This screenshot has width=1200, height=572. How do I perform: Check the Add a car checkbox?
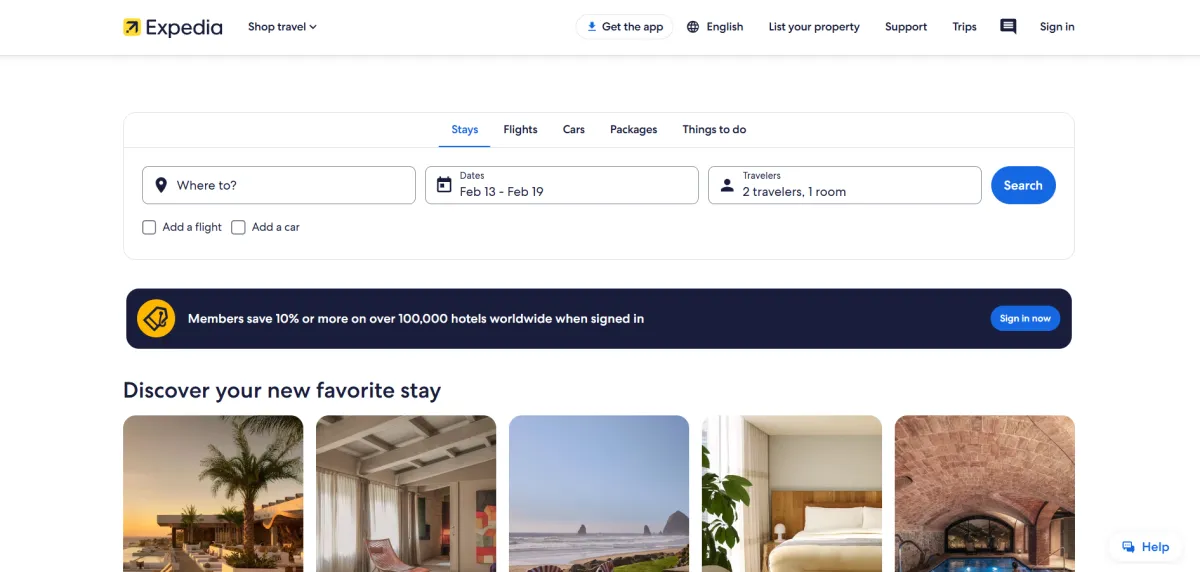point(238,227)
